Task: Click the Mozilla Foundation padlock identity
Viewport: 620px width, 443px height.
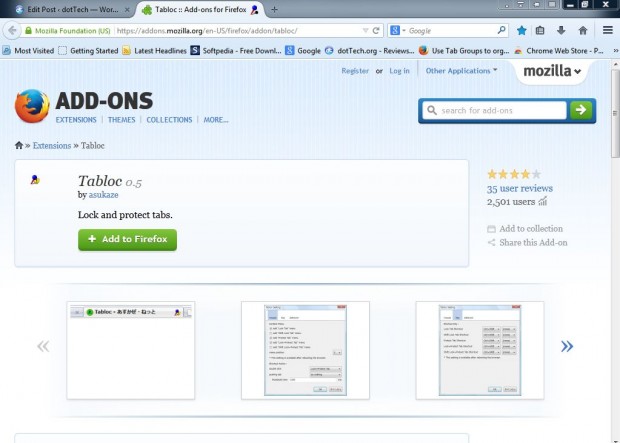Action: coord(68,30)
